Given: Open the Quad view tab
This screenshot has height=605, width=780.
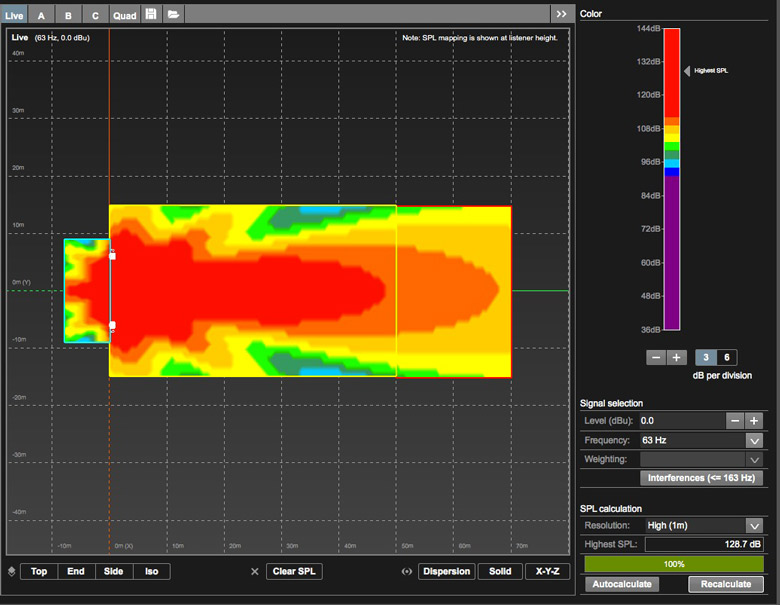Looking at the screenshot, I should [124, 15].
